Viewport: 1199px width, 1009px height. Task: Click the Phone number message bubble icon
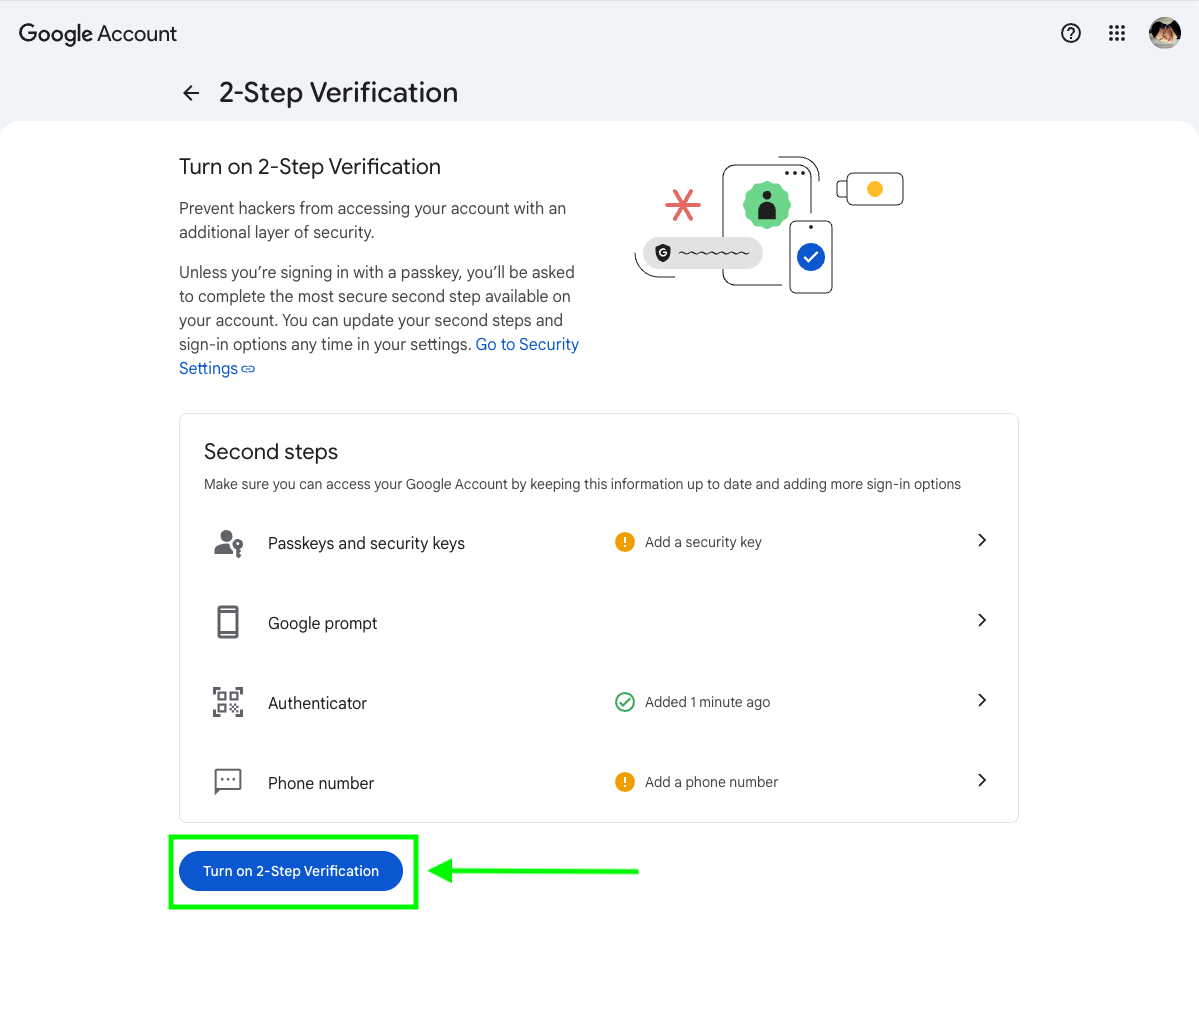pos(228,781)
